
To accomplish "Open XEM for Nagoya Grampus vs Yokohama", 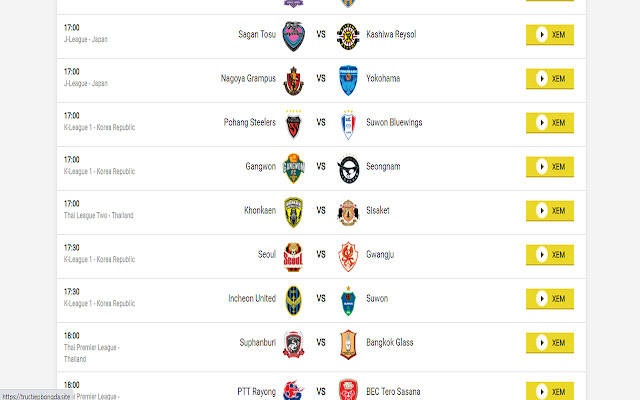I will tap(550, 79).
